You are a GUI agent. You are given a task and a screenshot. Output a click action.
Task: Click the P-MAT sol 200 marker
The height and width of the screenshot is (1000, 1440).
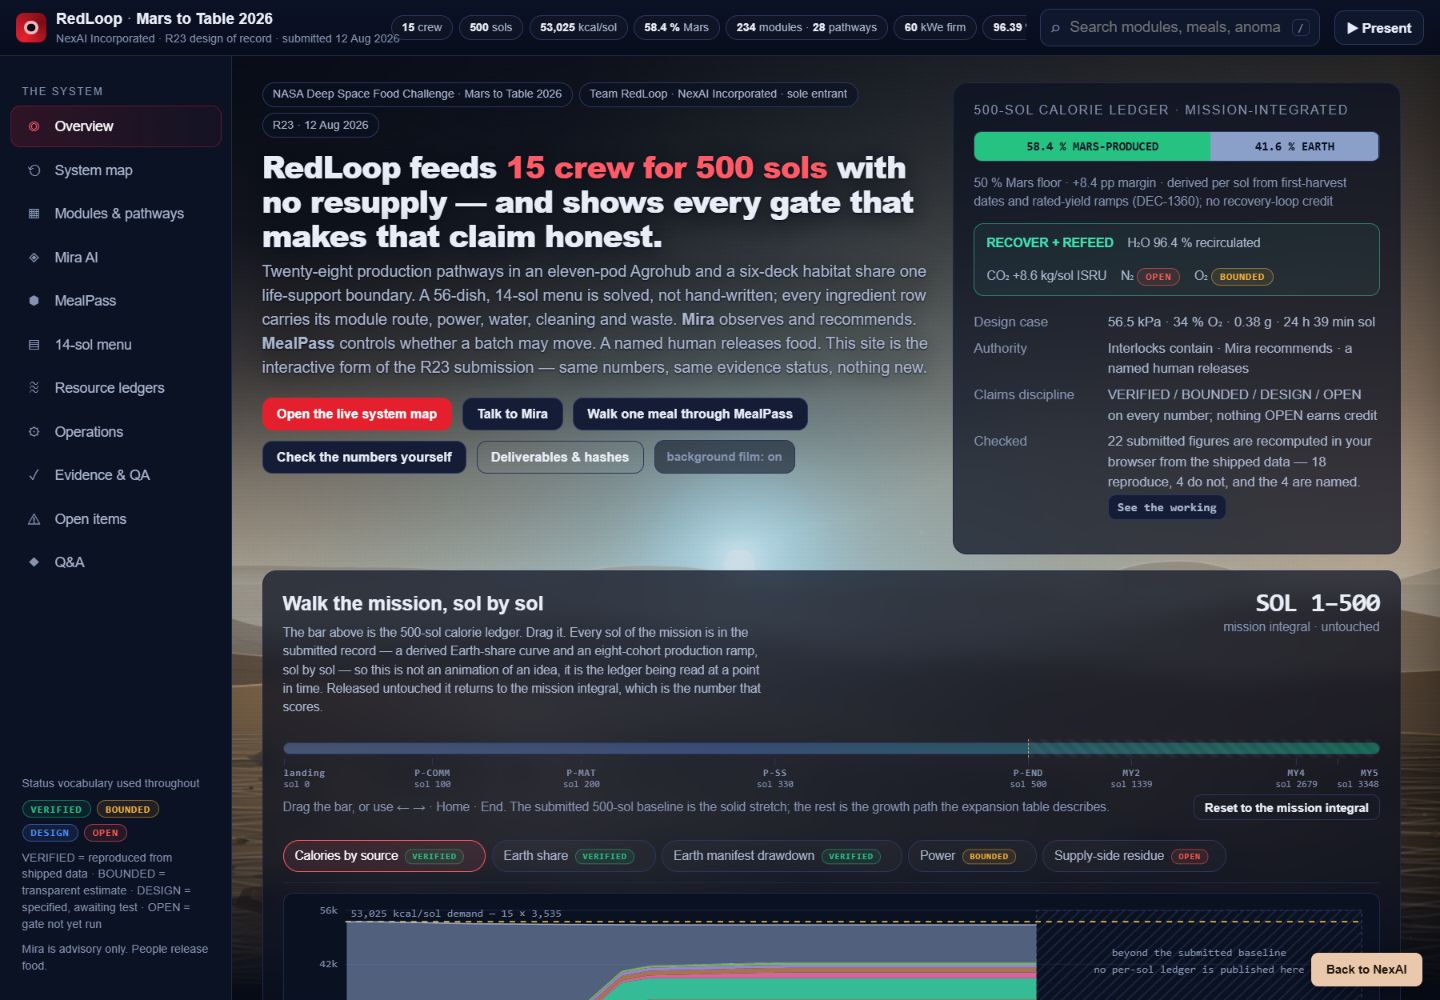(581, 778)
